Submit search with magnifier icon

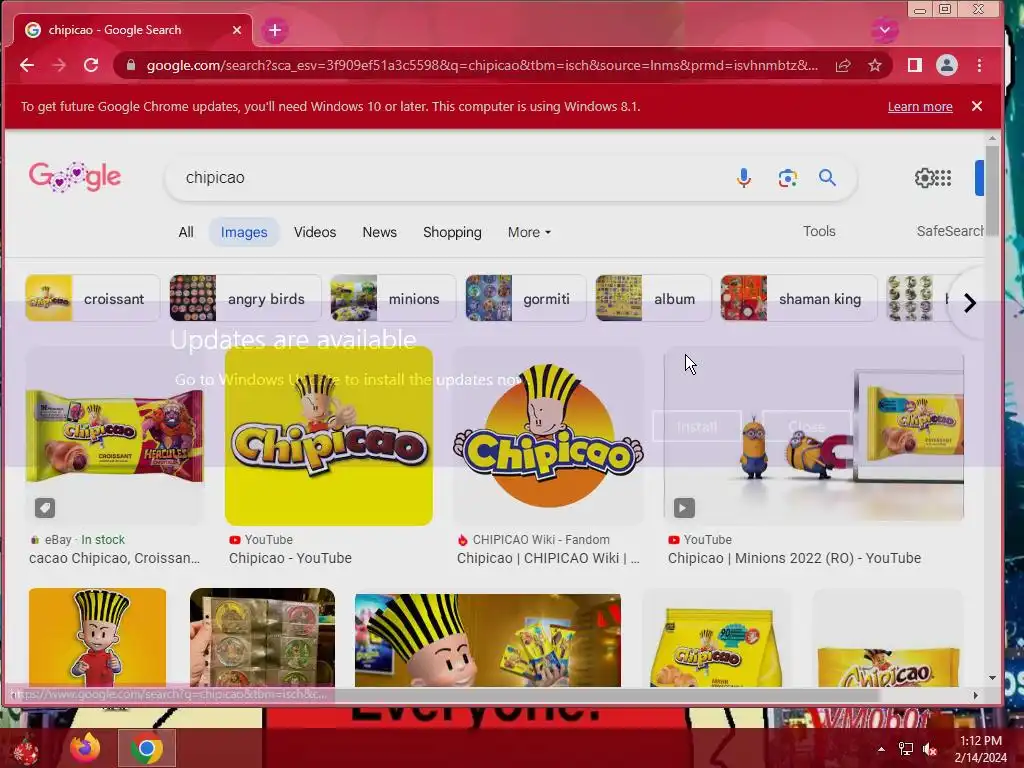(827, 178)
